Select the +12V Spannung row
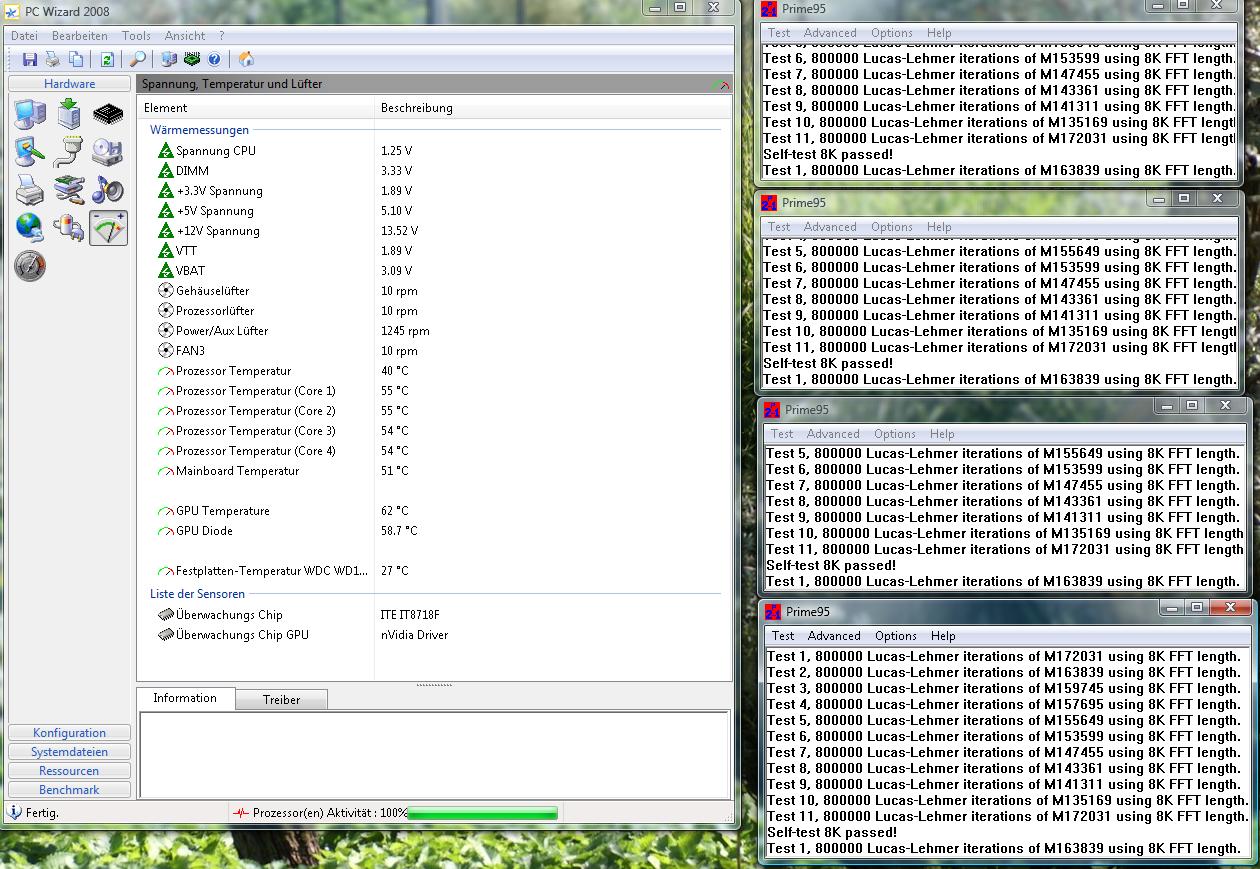The height and width of the screenshot is (869, 1260). (434, 231)
